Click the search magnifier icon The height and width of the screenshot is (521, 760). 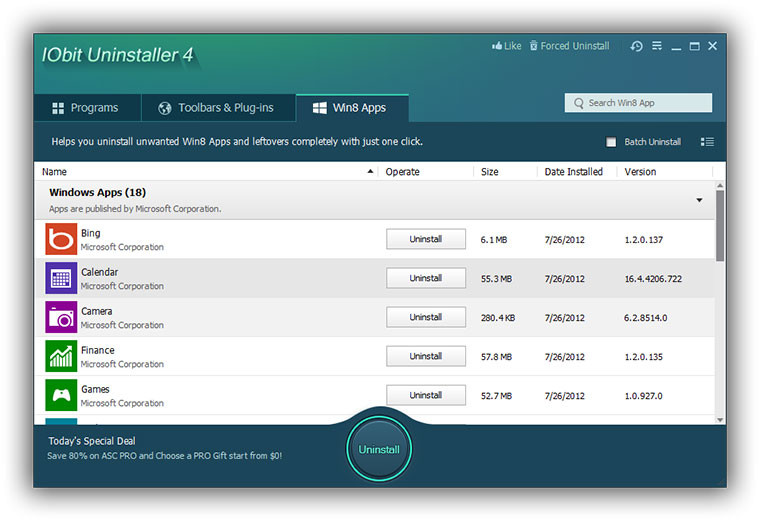click(578, 103)
